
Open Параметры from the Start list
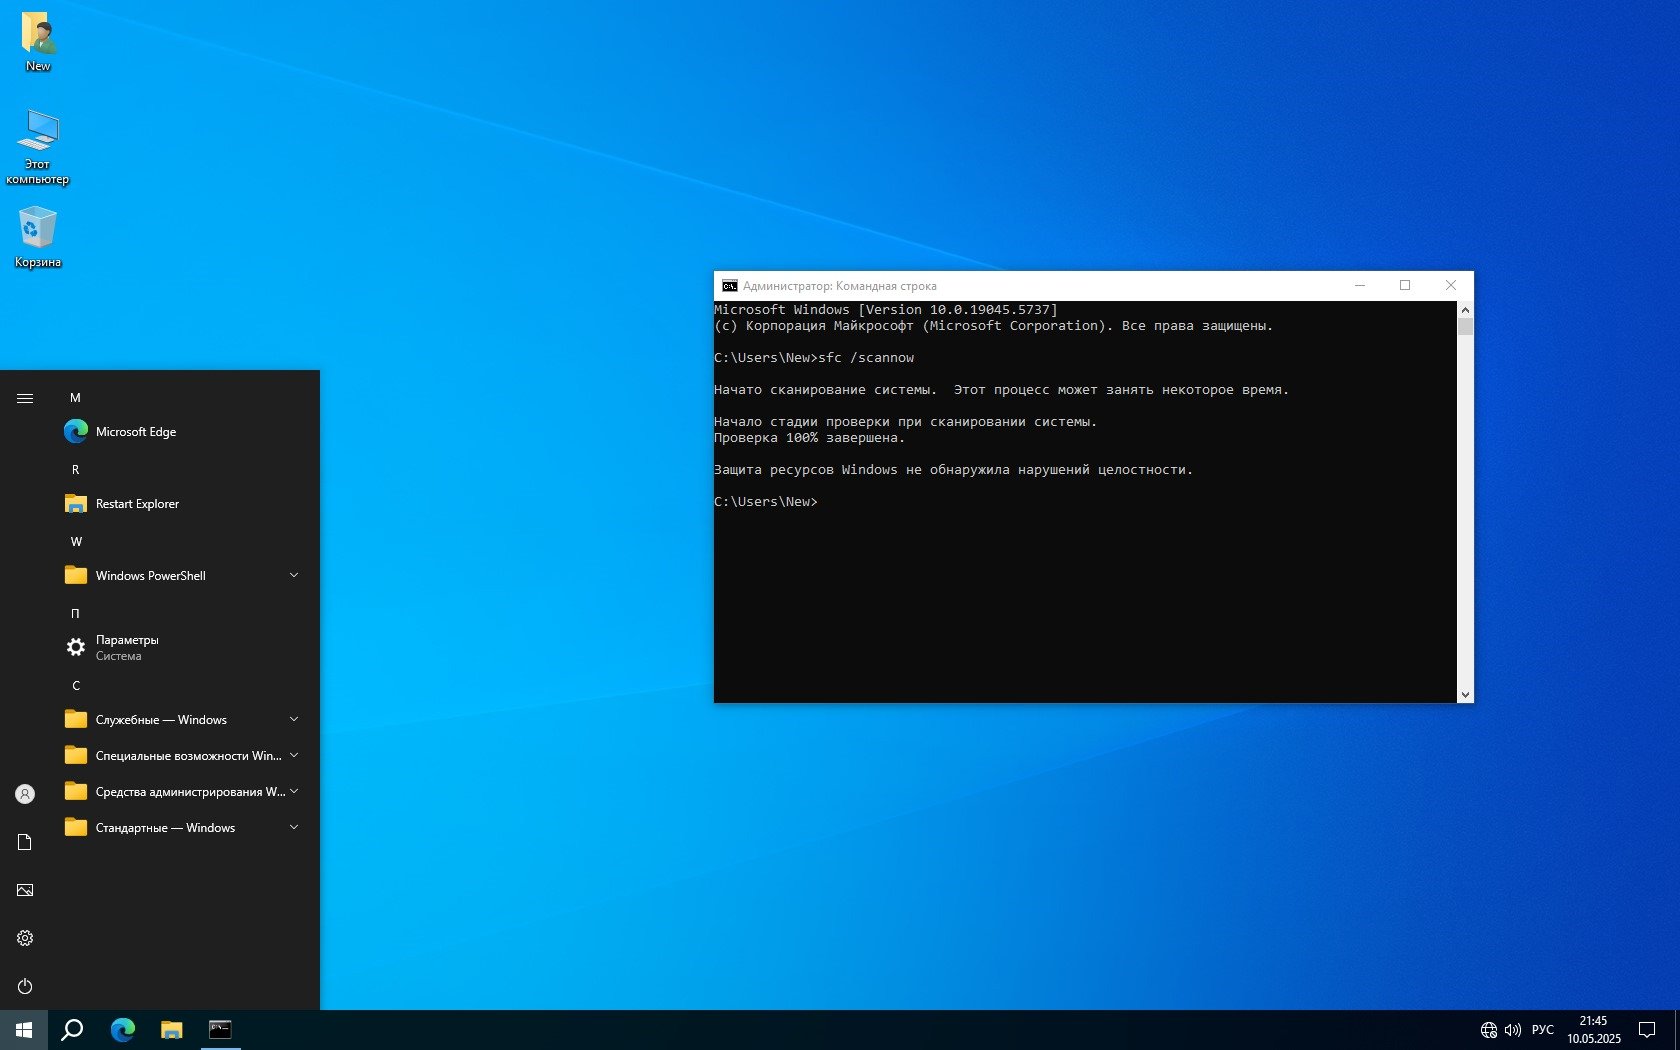[x=127, y=647]
